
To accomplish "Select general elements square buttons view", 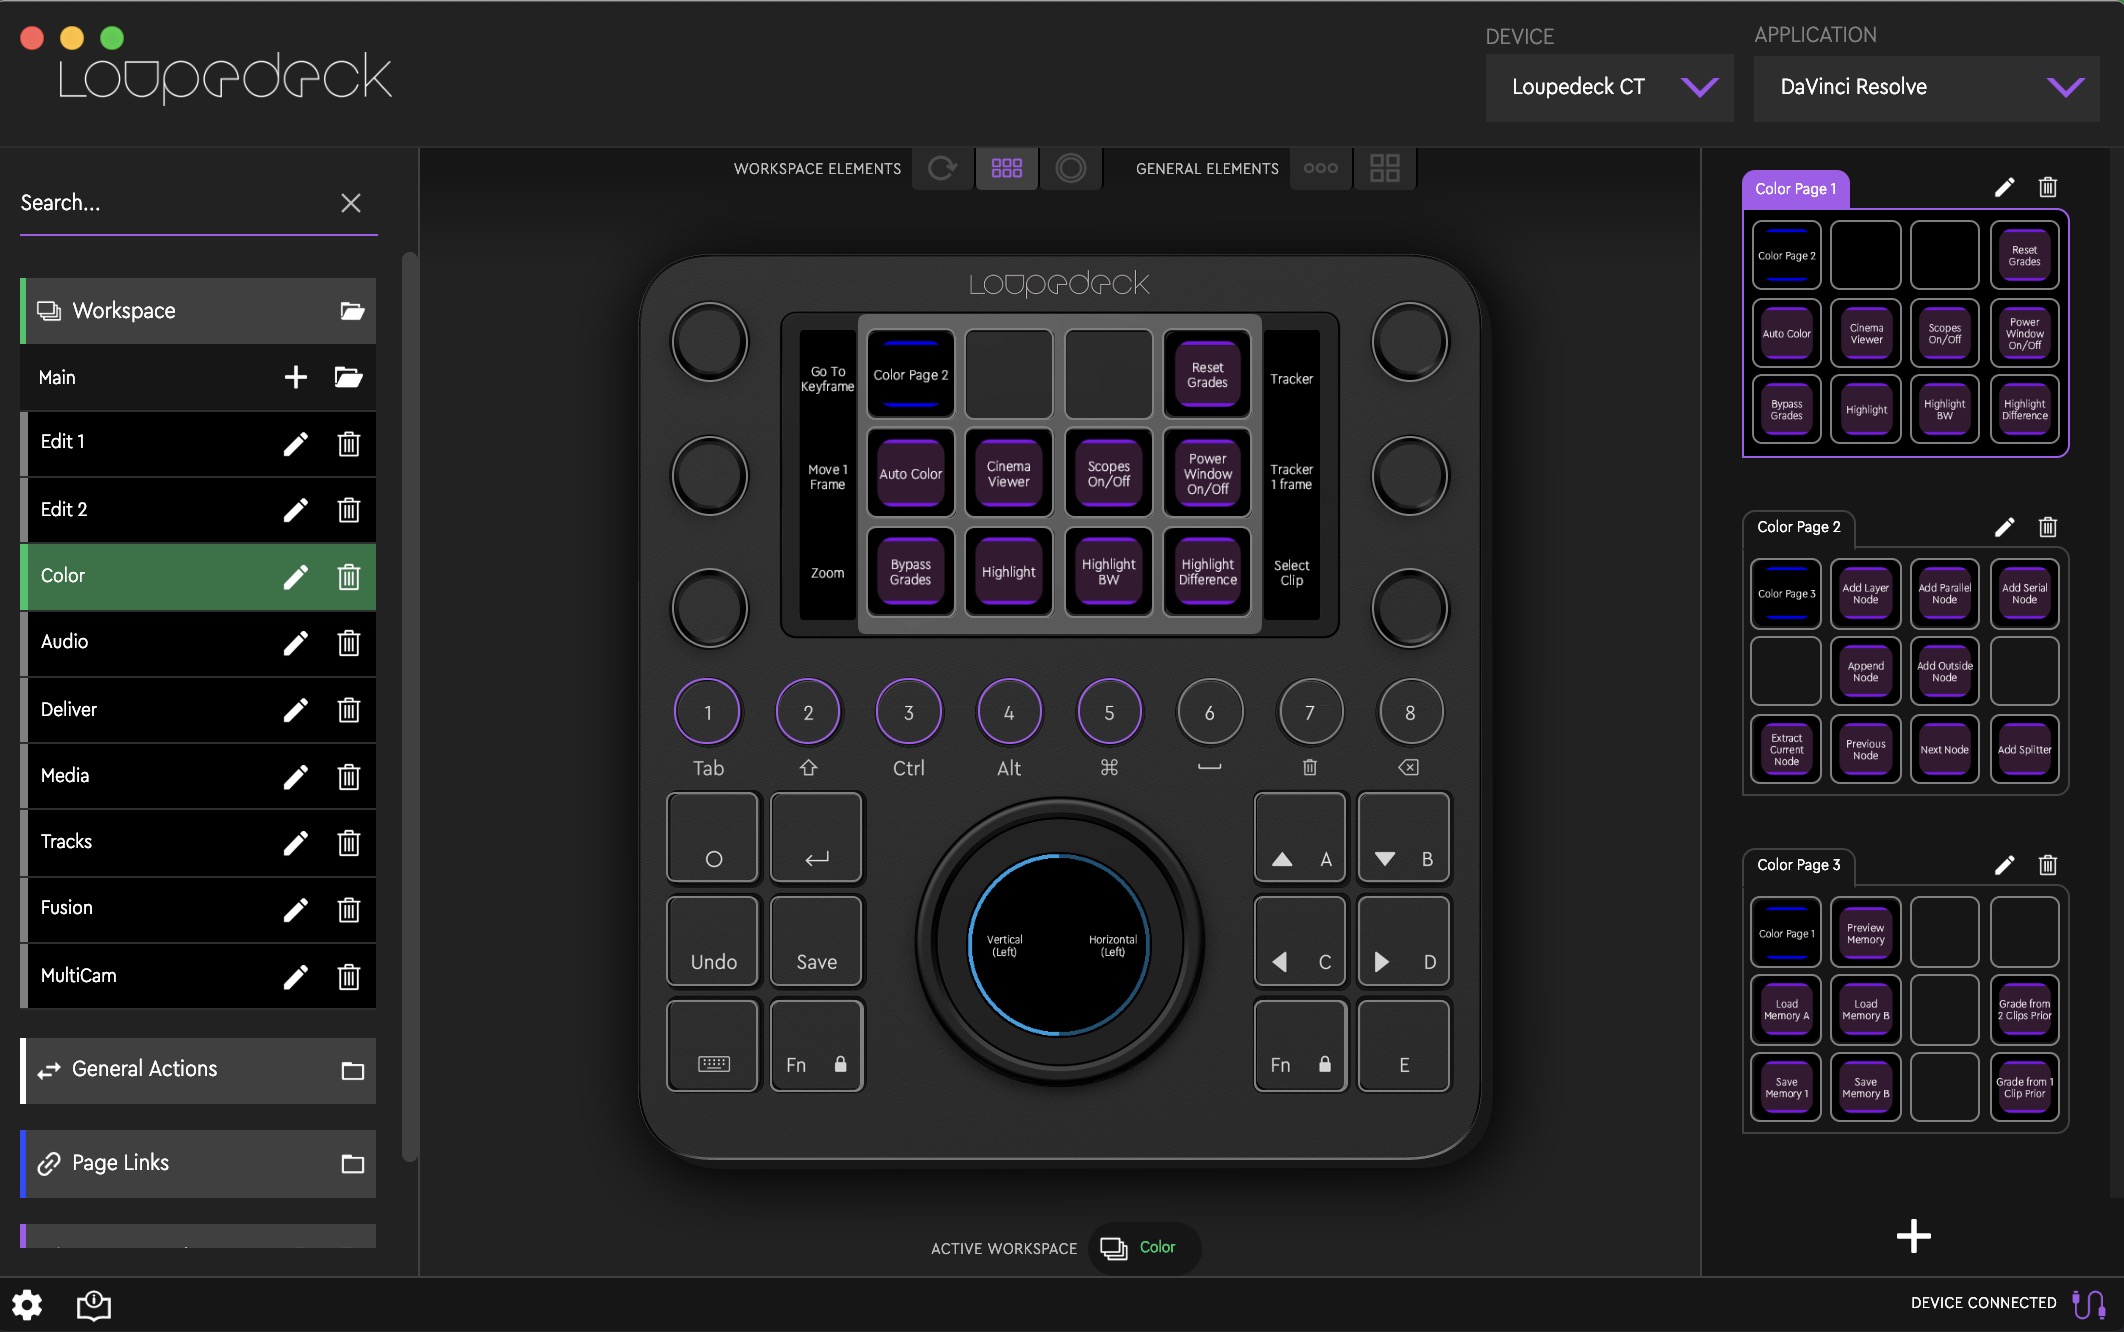I will 1384,168.
